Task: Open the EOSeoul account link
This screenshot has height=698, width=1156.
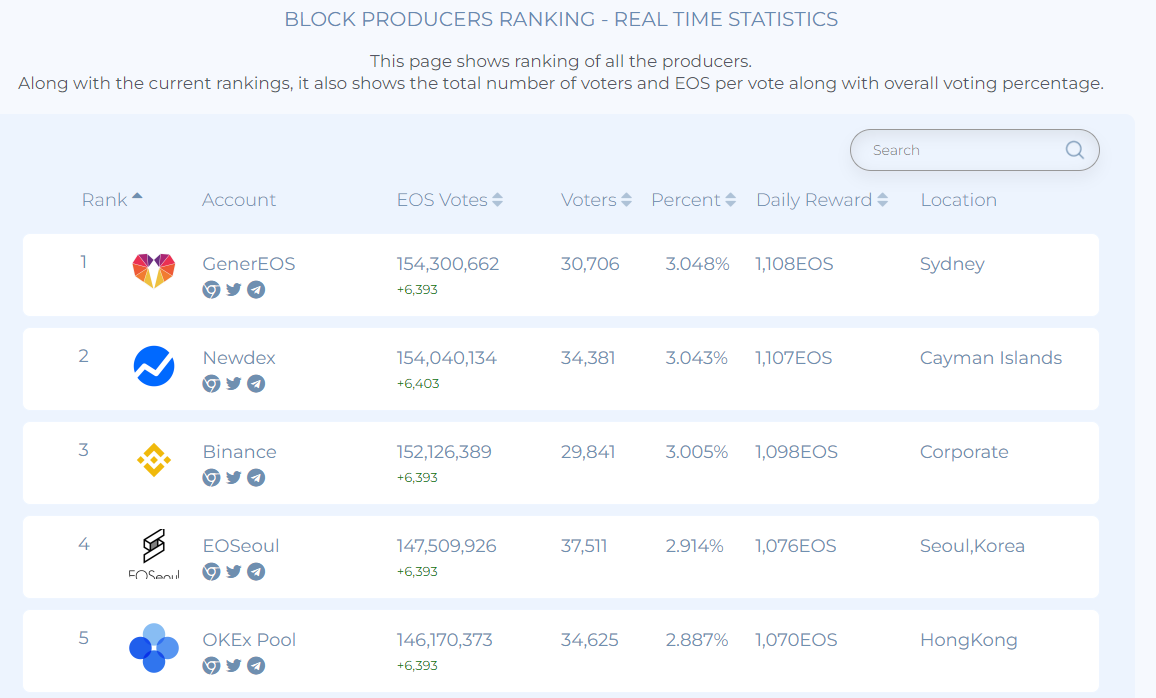Action: point(241,546)
